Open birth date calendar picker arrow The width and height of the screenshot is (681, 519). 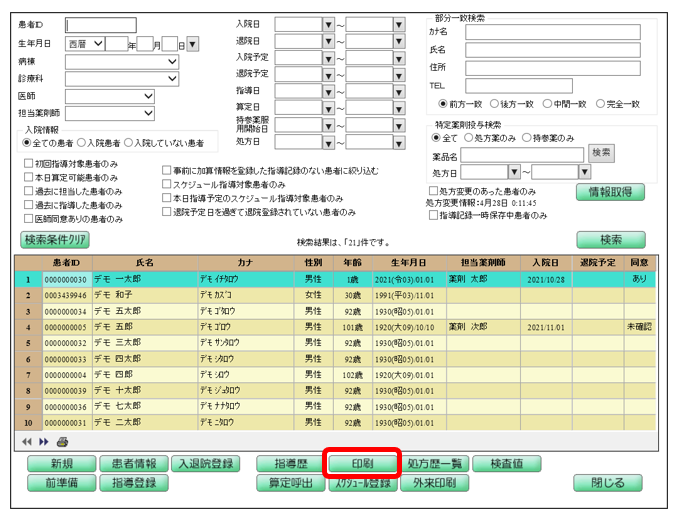[193, 44]
